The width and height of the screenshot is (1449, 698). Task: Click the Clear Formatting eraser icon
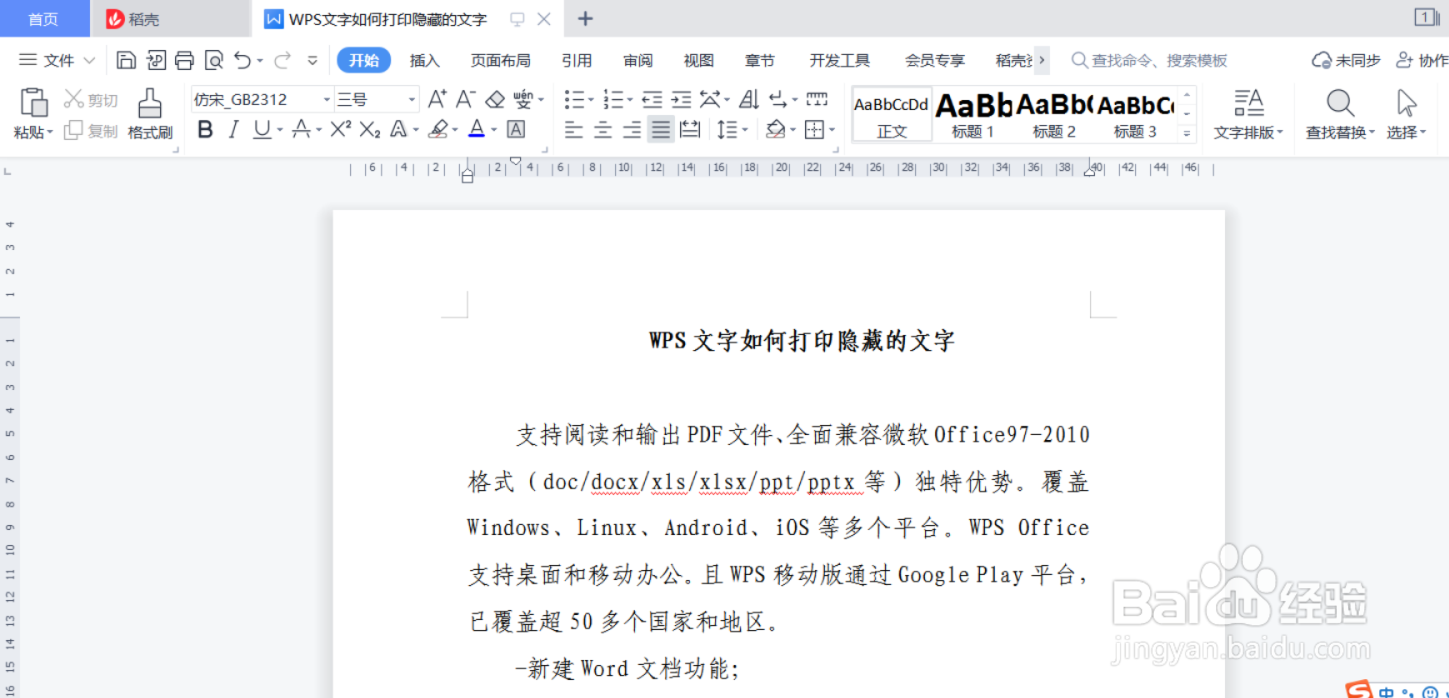coord(495,99)
